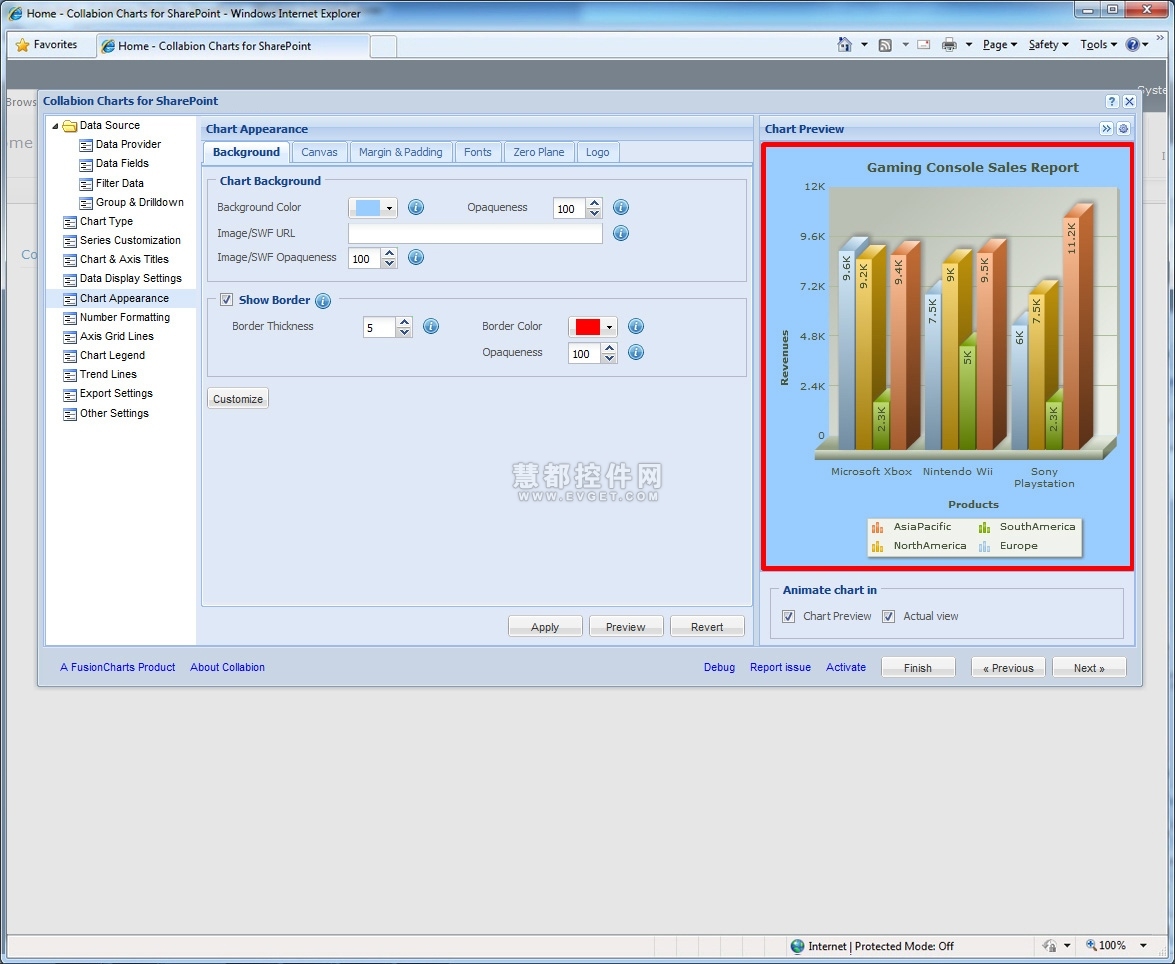Select Series Customization in tree
This screenshot has width=1175, height=964.
(130, 241)
